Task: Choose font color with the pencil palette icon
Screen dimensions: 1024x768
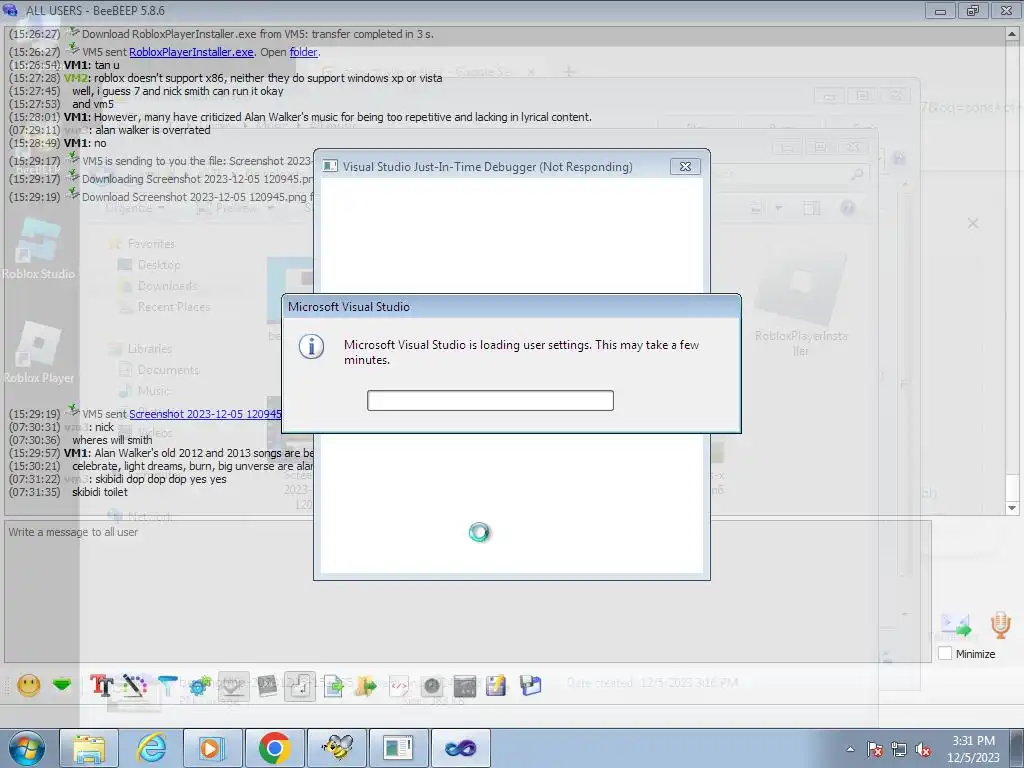Action: pos(135,685)
